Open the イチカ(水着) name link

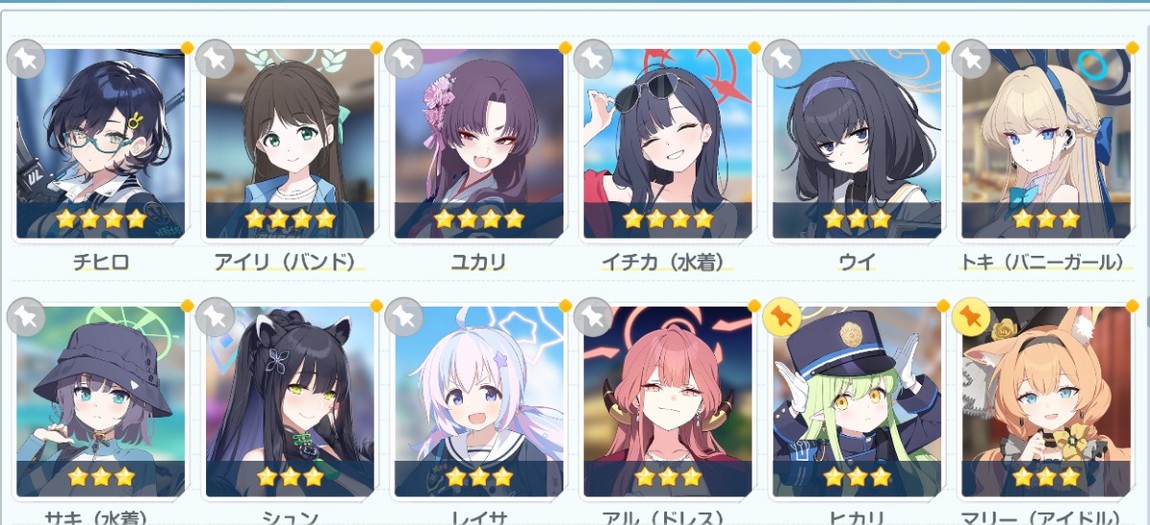point(667,262)
